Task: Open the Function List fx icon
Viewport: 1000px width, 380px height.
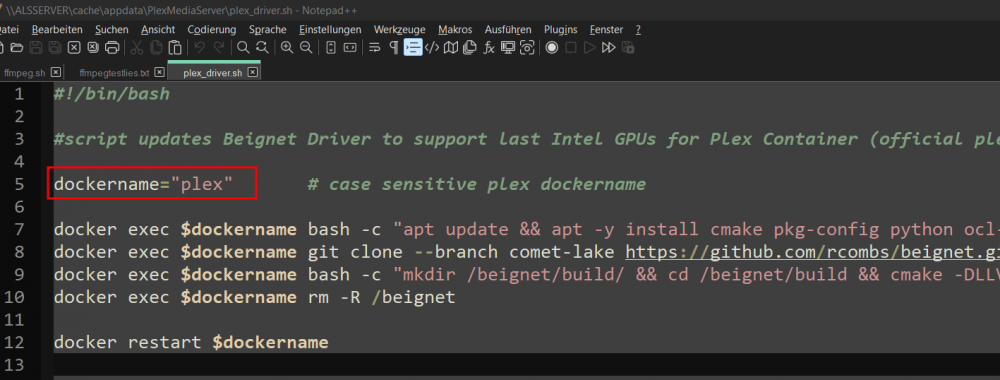Action: [x=489, y=47]
